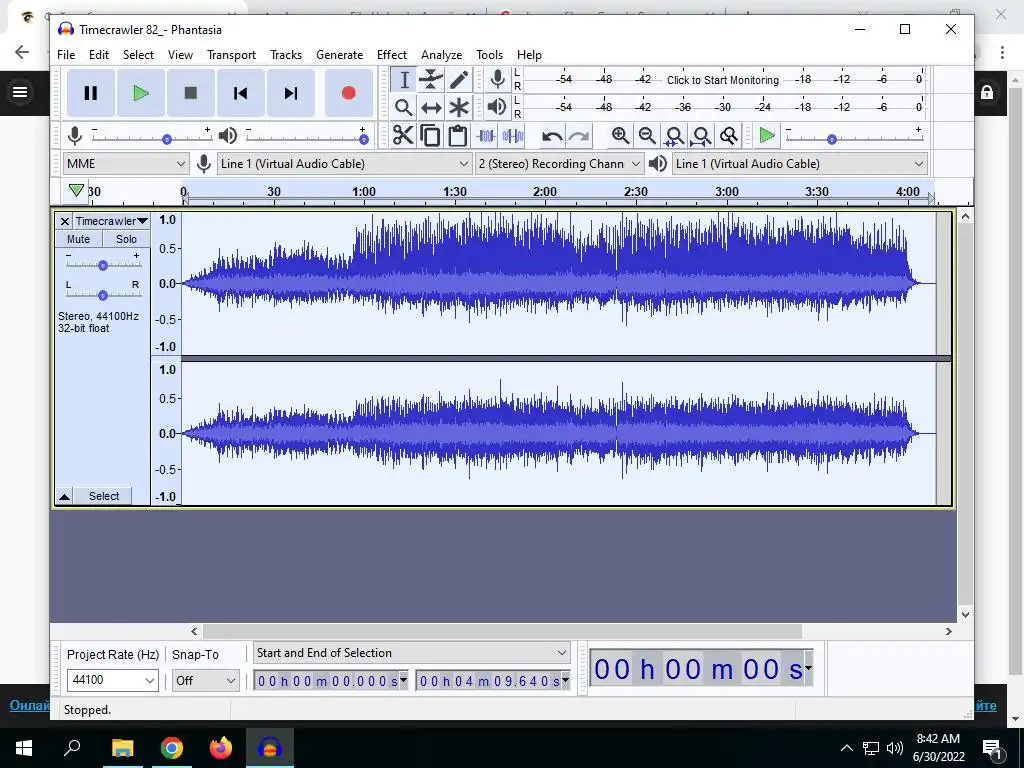The image size is (1024, 768).
Task: Solo the Timecrawler track
Action: (126, 239)
